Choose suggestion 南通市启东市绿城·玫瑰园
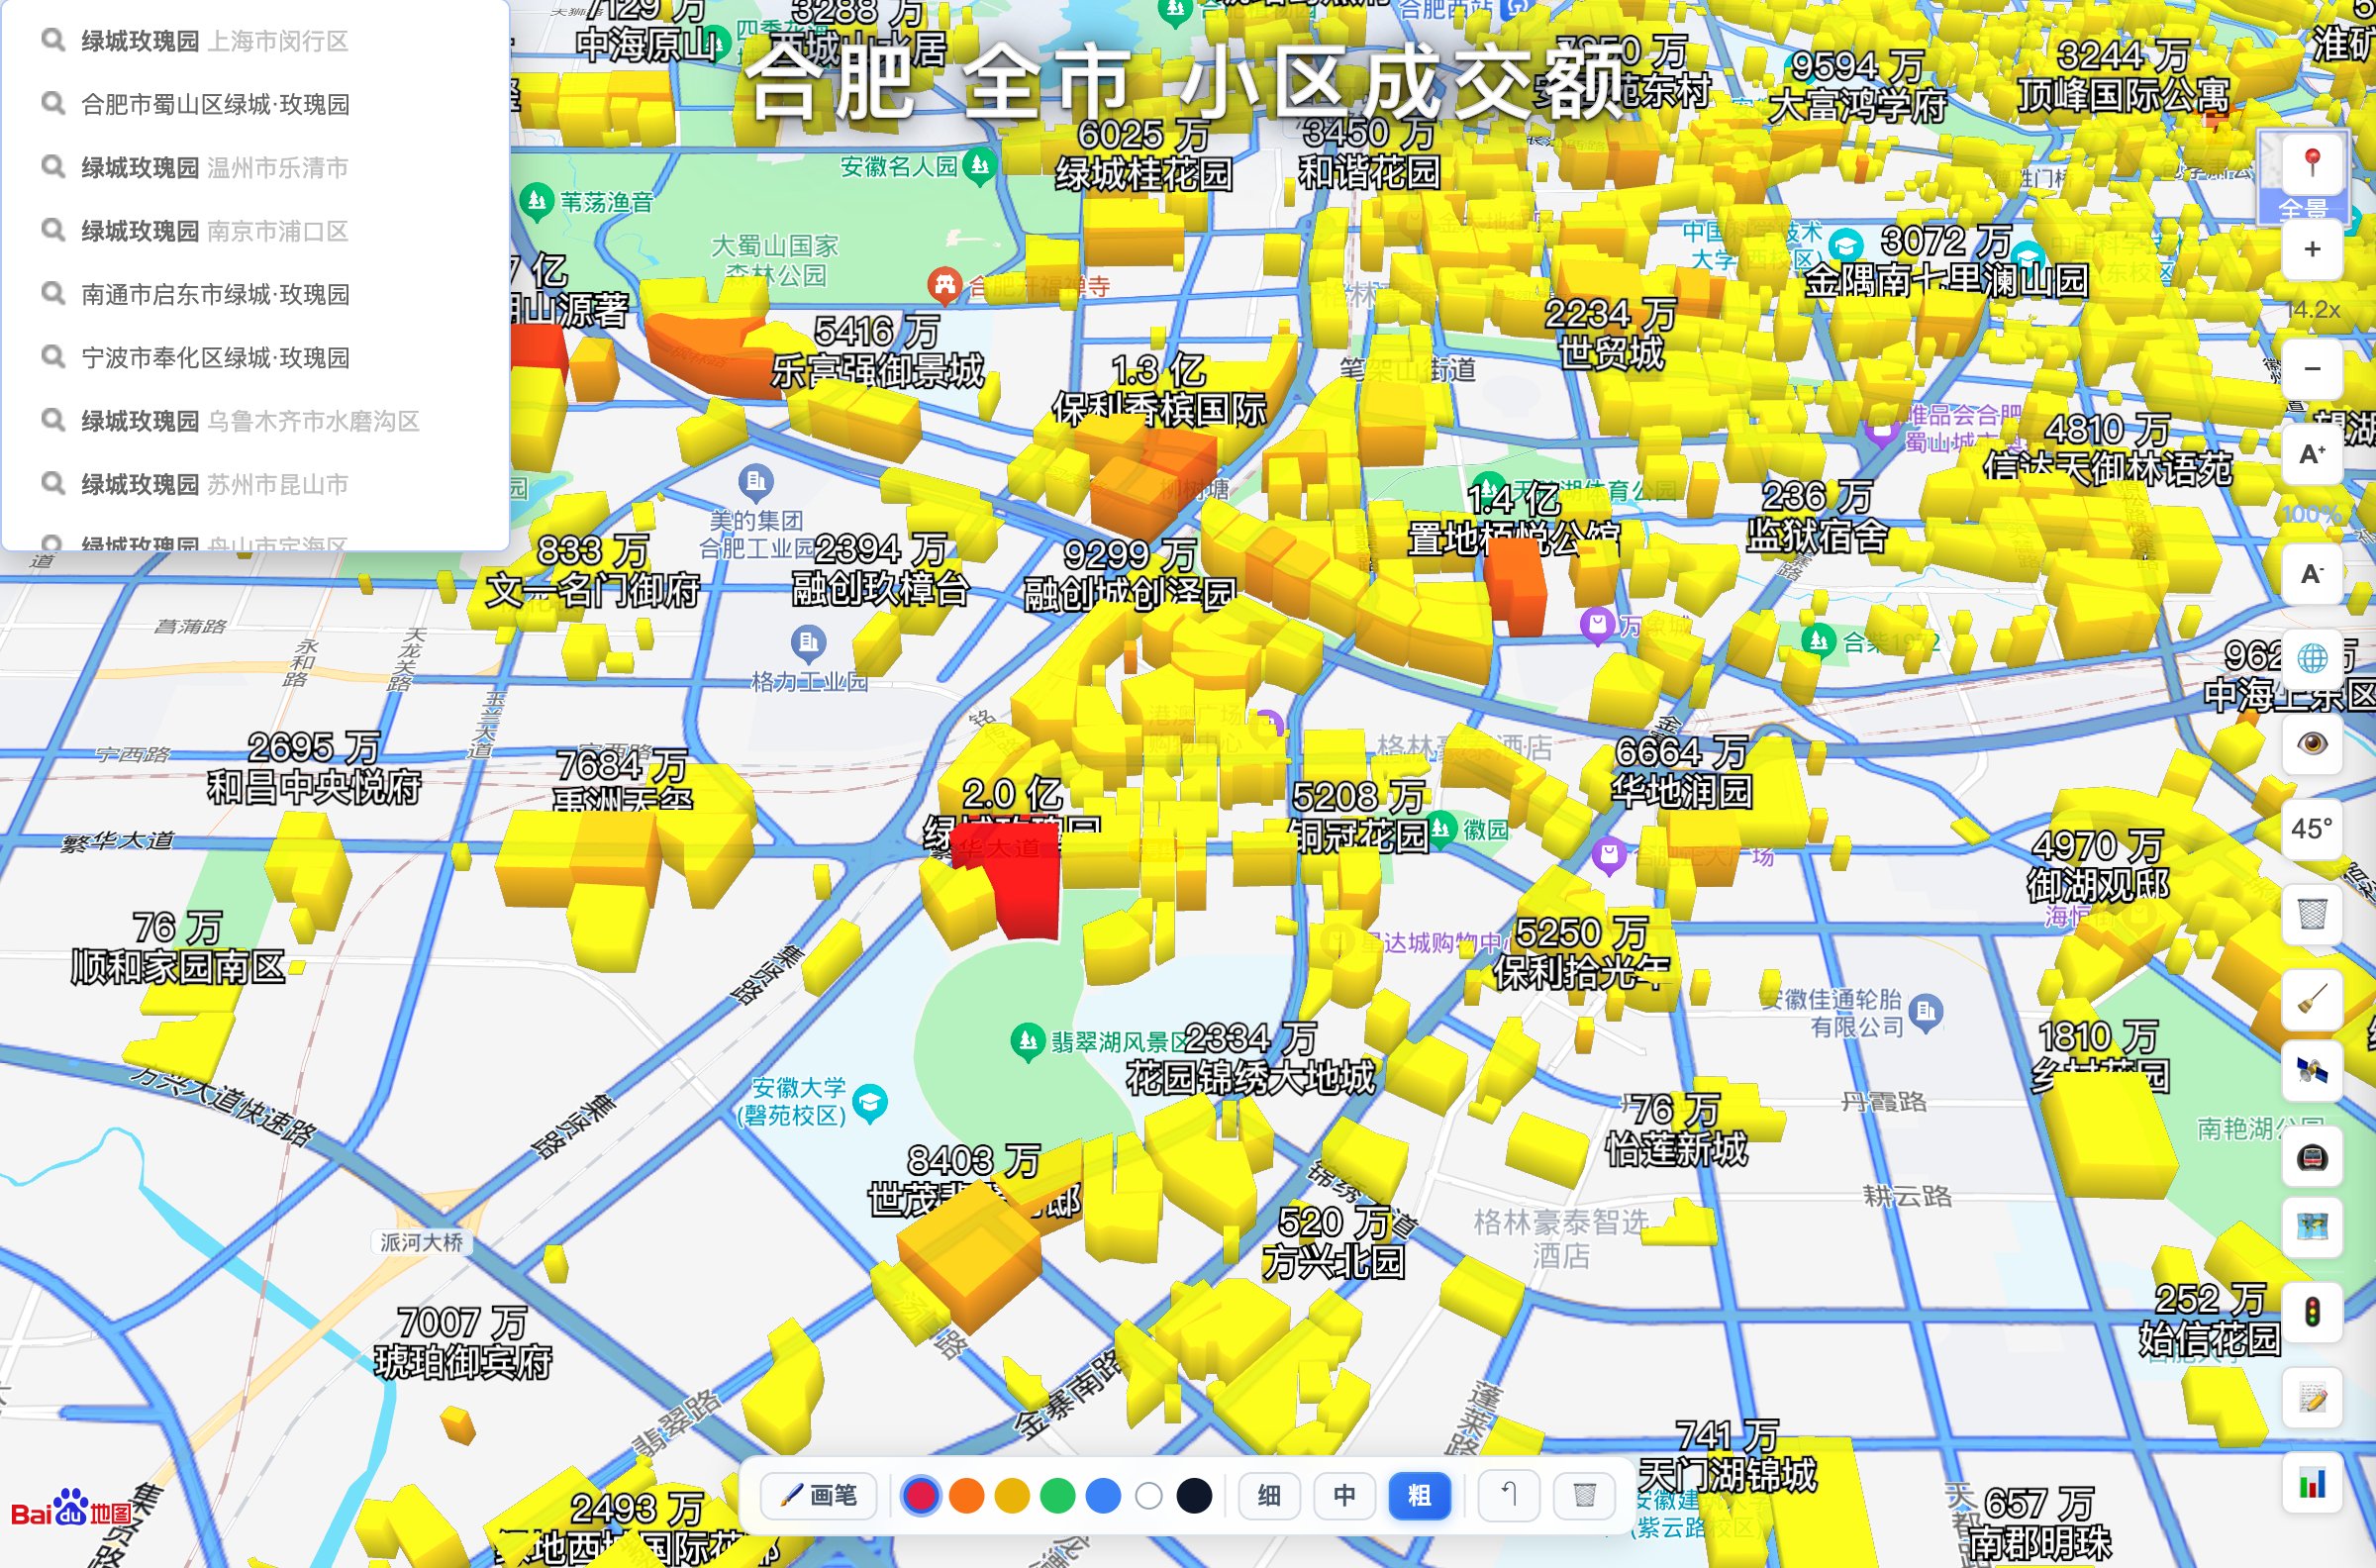Image resolution: width=2376 pixels, height=1568 pixels. [255, 294]
